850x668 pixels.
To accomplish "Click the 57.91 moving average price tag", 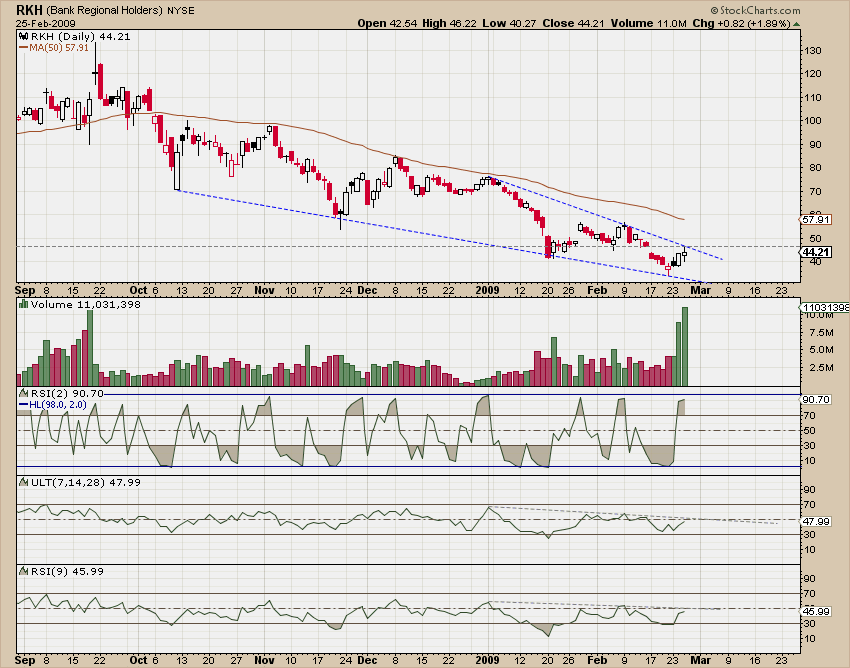I will pos(815,220).
